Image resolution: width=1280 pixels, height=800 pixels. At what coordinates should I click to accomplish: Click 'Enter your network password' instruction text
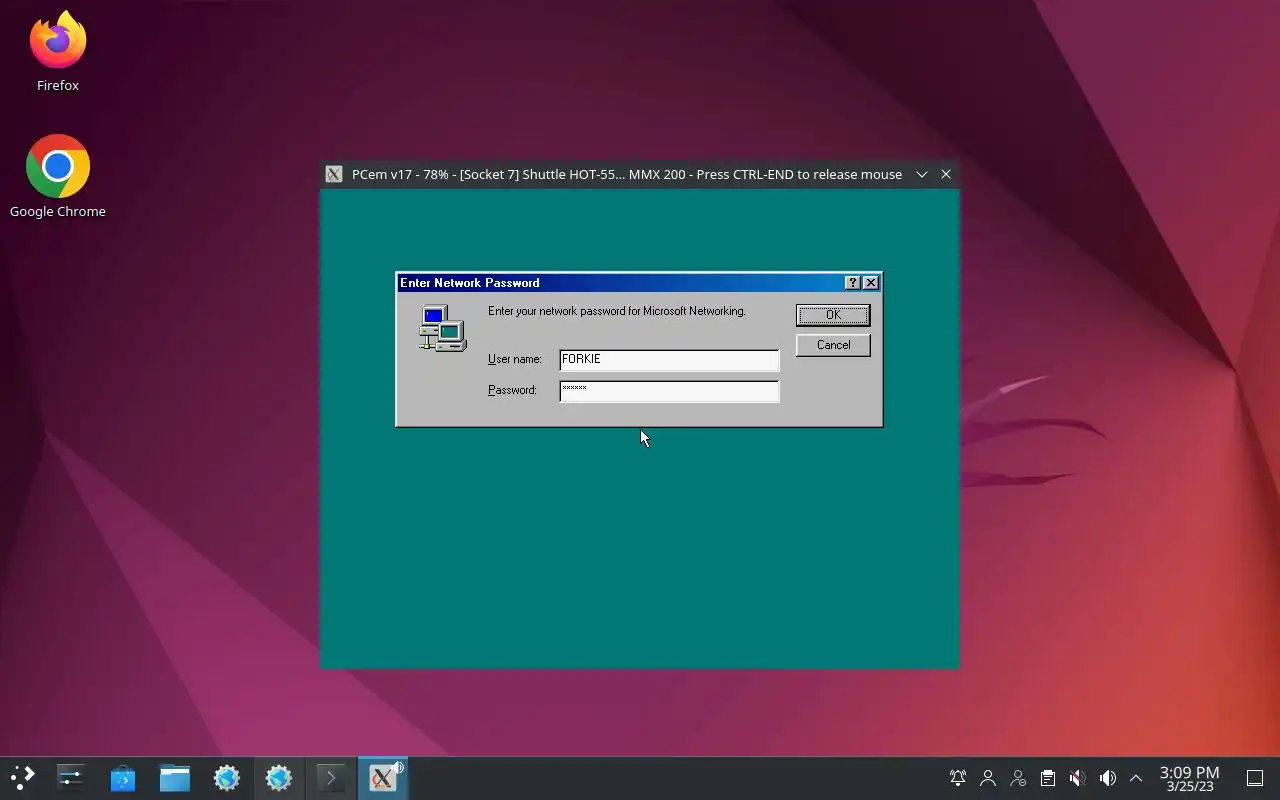[617, 311]
